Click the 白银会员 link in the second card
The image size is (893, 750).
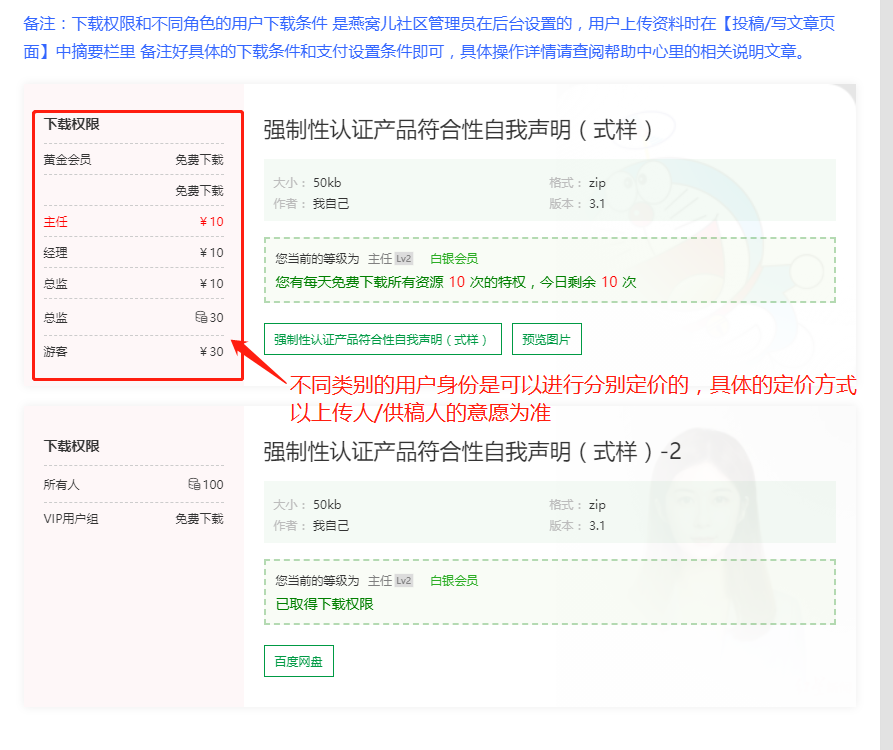point(453,578)
